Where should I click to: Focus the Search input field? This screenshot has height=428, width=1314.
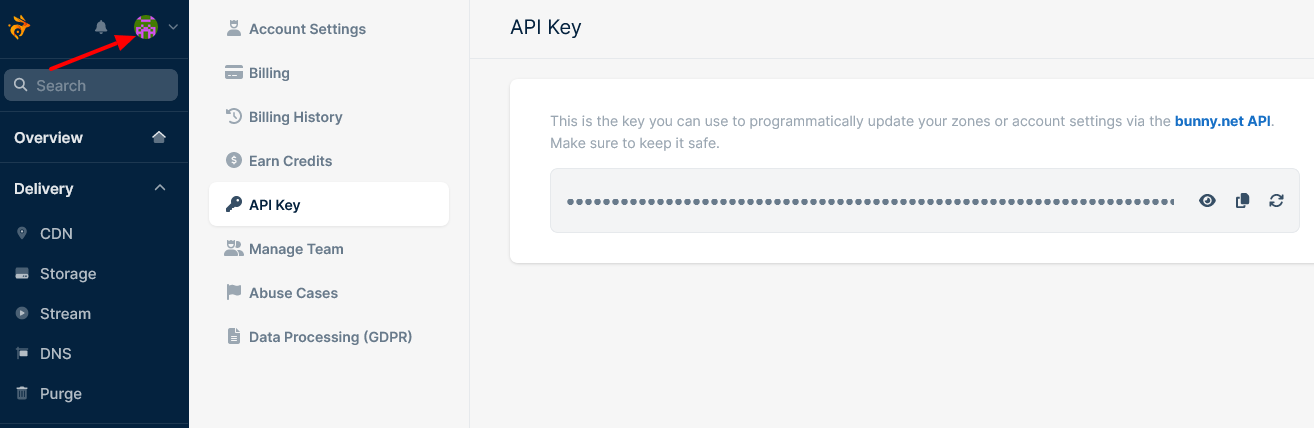click(91, 85)
